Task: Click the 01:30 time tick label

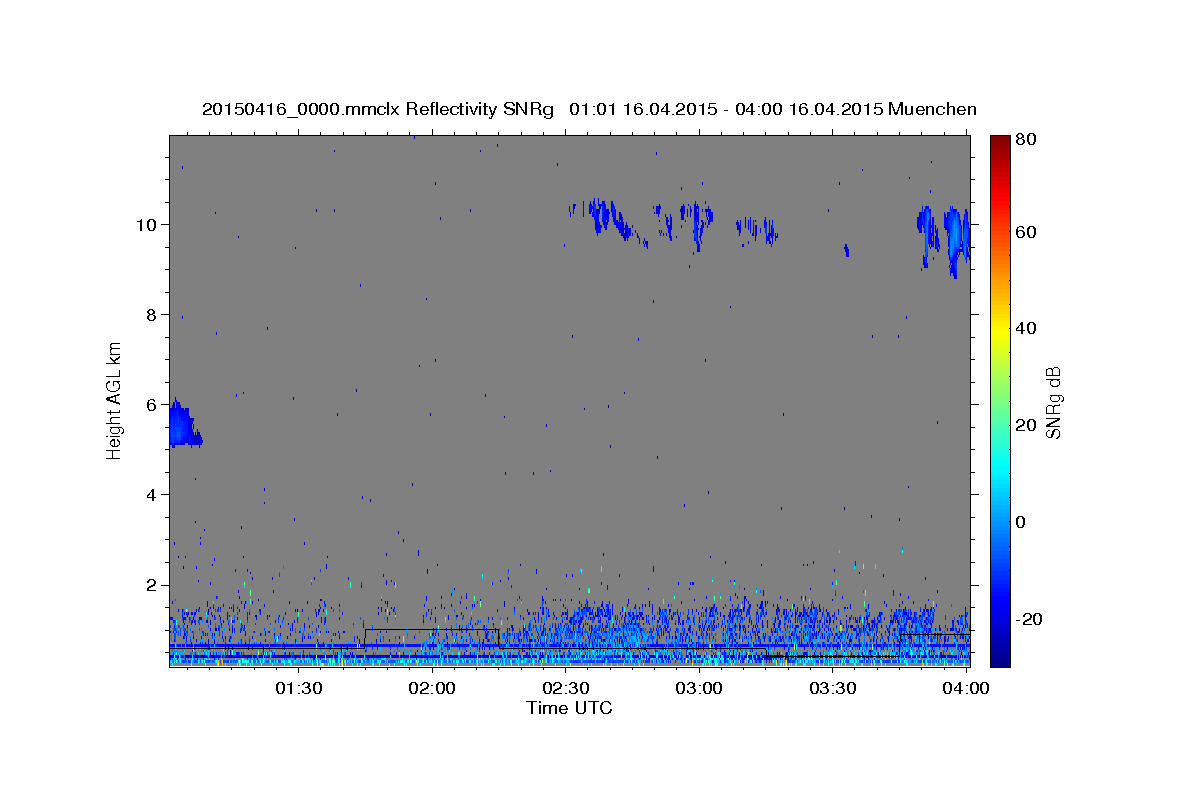Action: click(x=298, y=688)
